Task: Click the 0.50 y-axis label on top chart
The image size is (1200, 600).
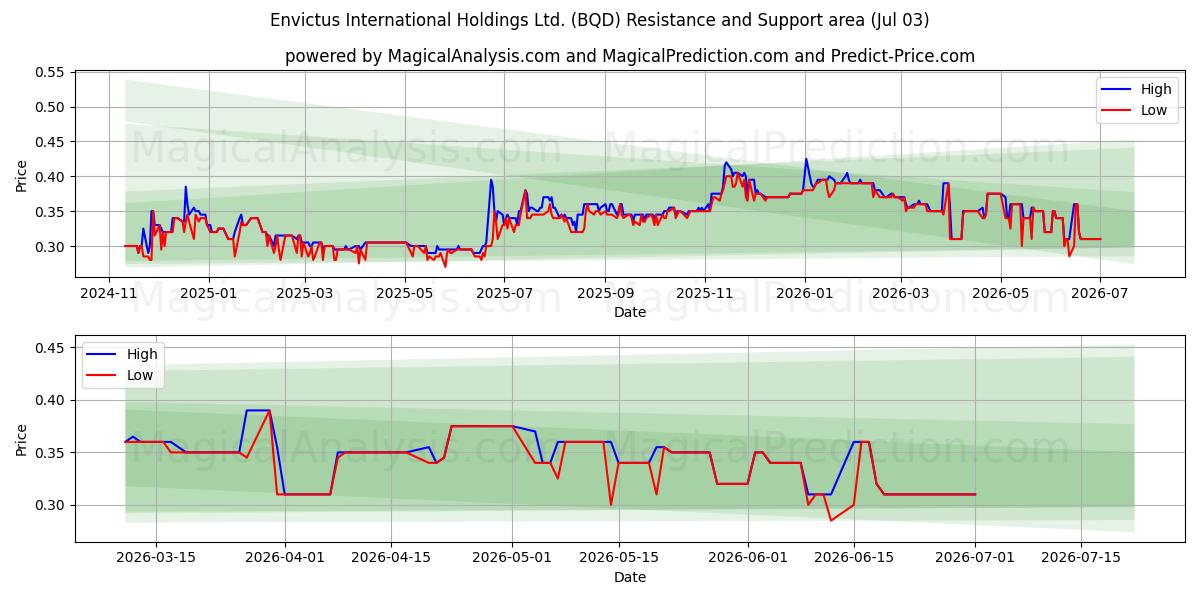Action: point(49,107)
